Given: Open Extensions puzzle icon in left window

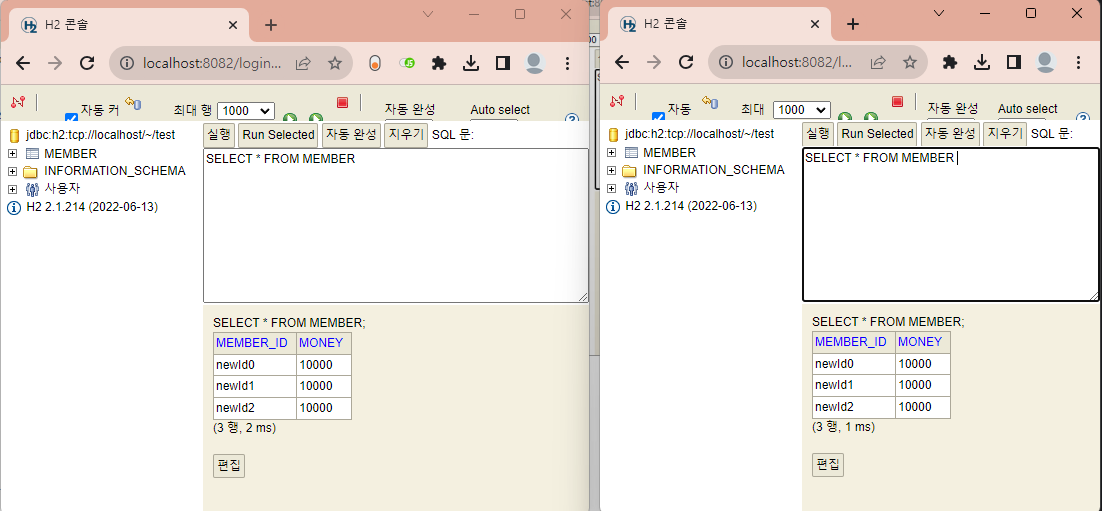Looking at the screenshot, I should pos(439,63).
